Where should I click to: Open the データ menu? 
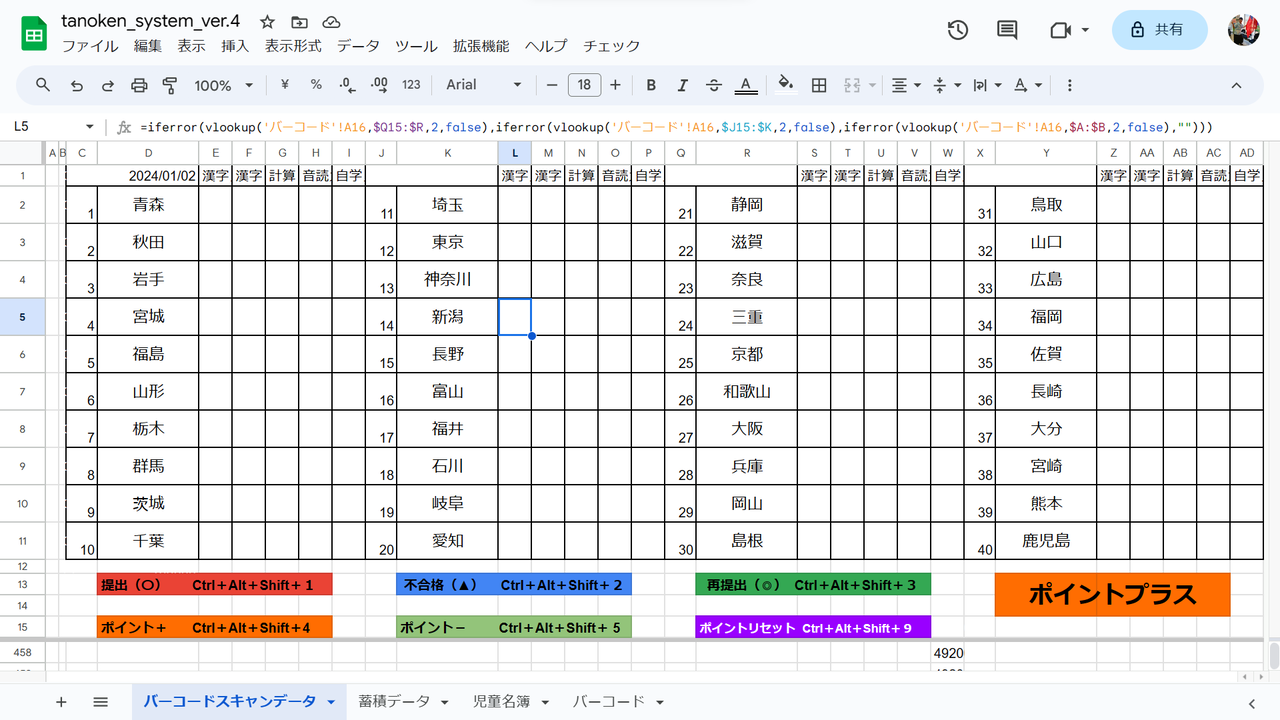click(357, 46)
